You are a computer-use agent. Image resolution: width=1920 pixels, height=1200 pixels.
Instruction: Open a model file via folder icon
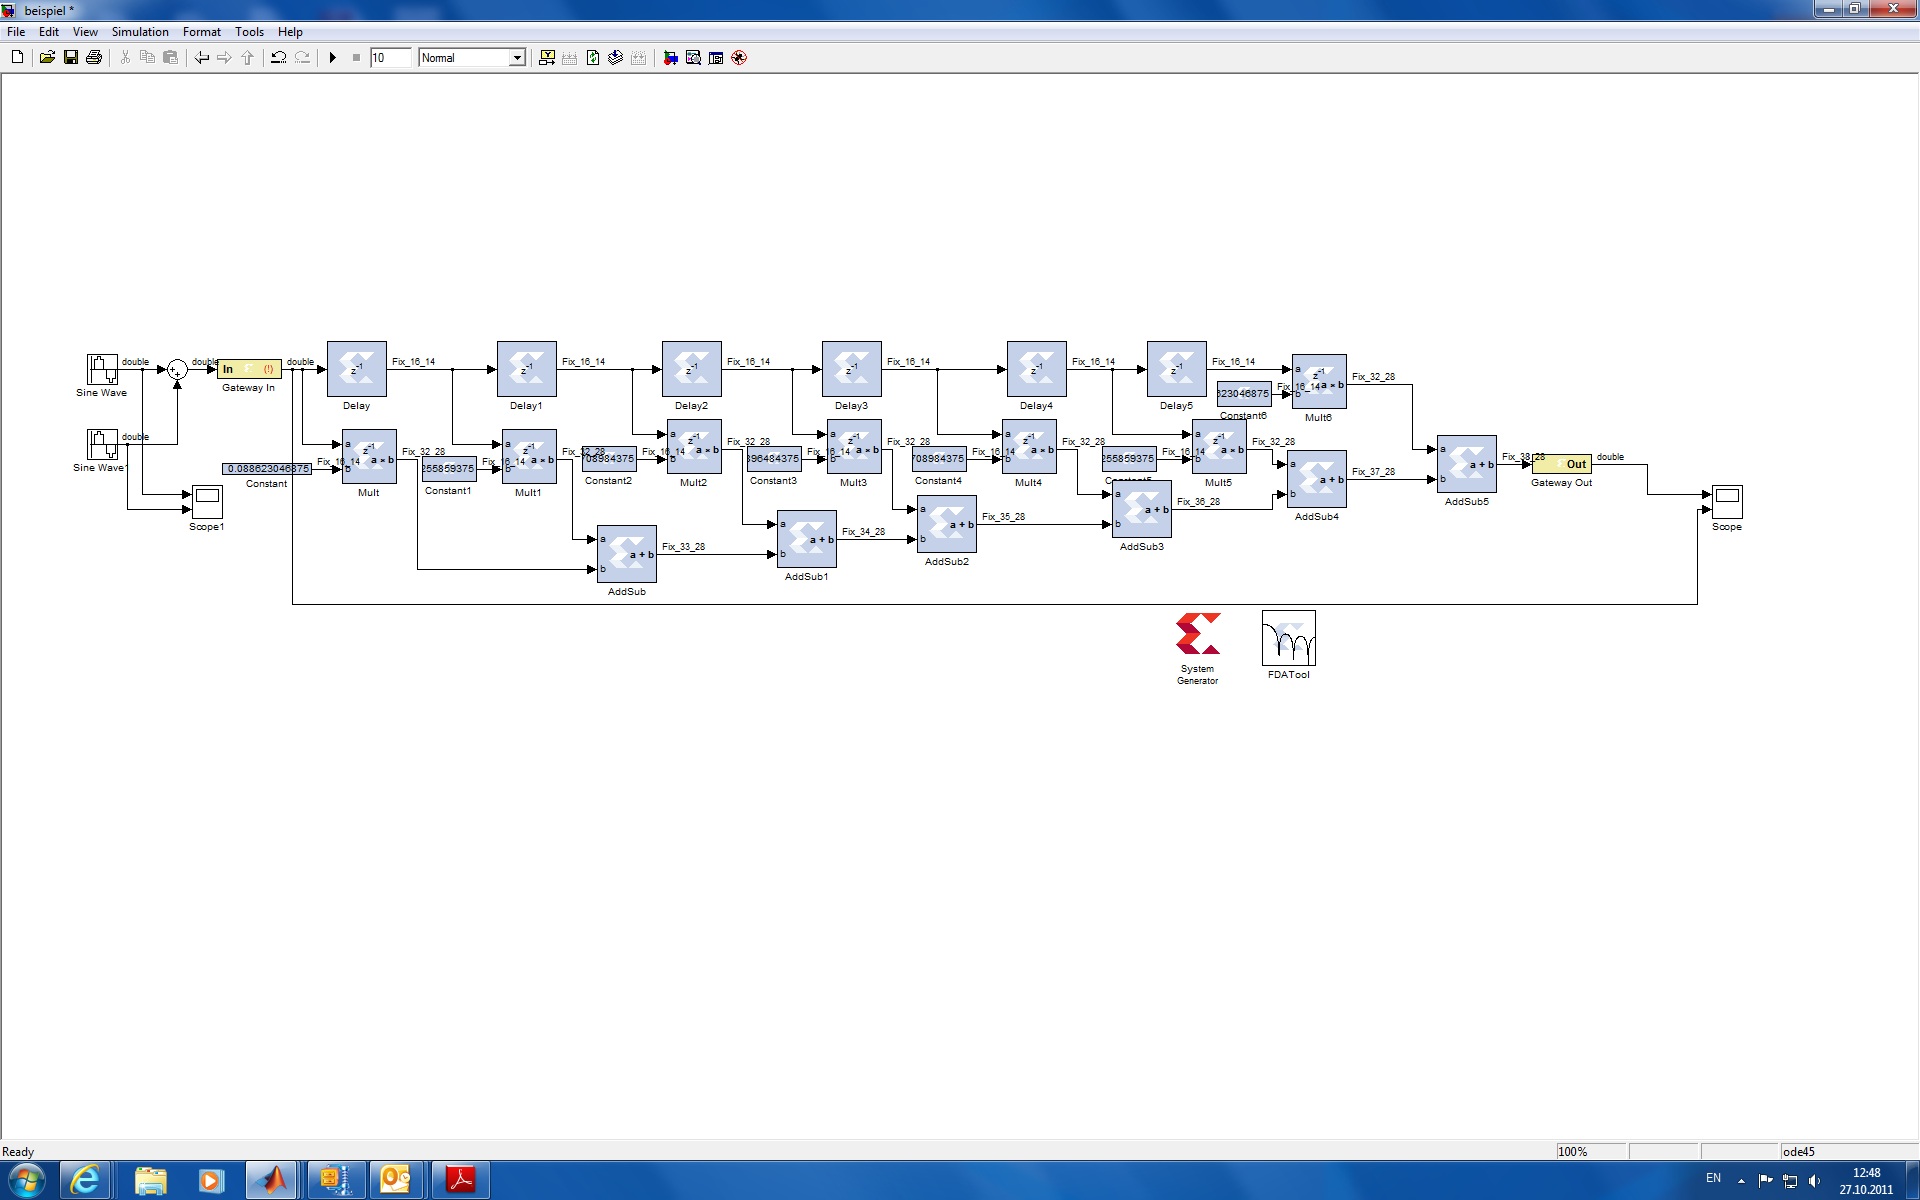click(47, 57)
